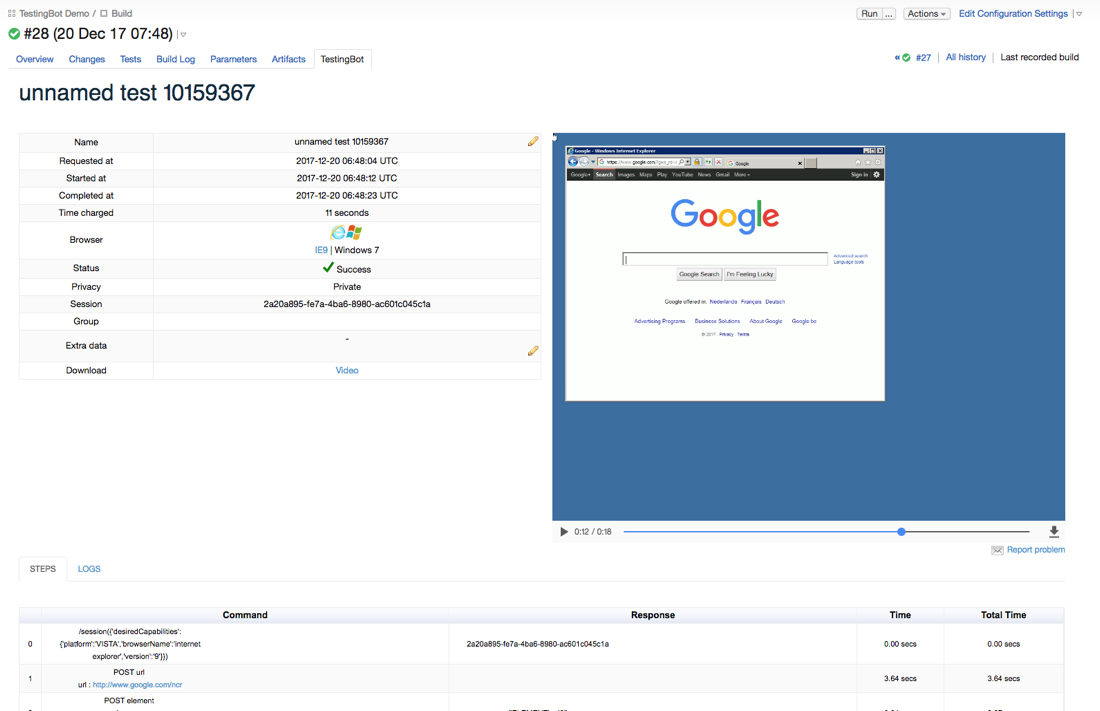The height and width of the screenshot is (711, 1100).
Task: Click the 'Last recorded build' label
Action: [x=1040, y=57]
